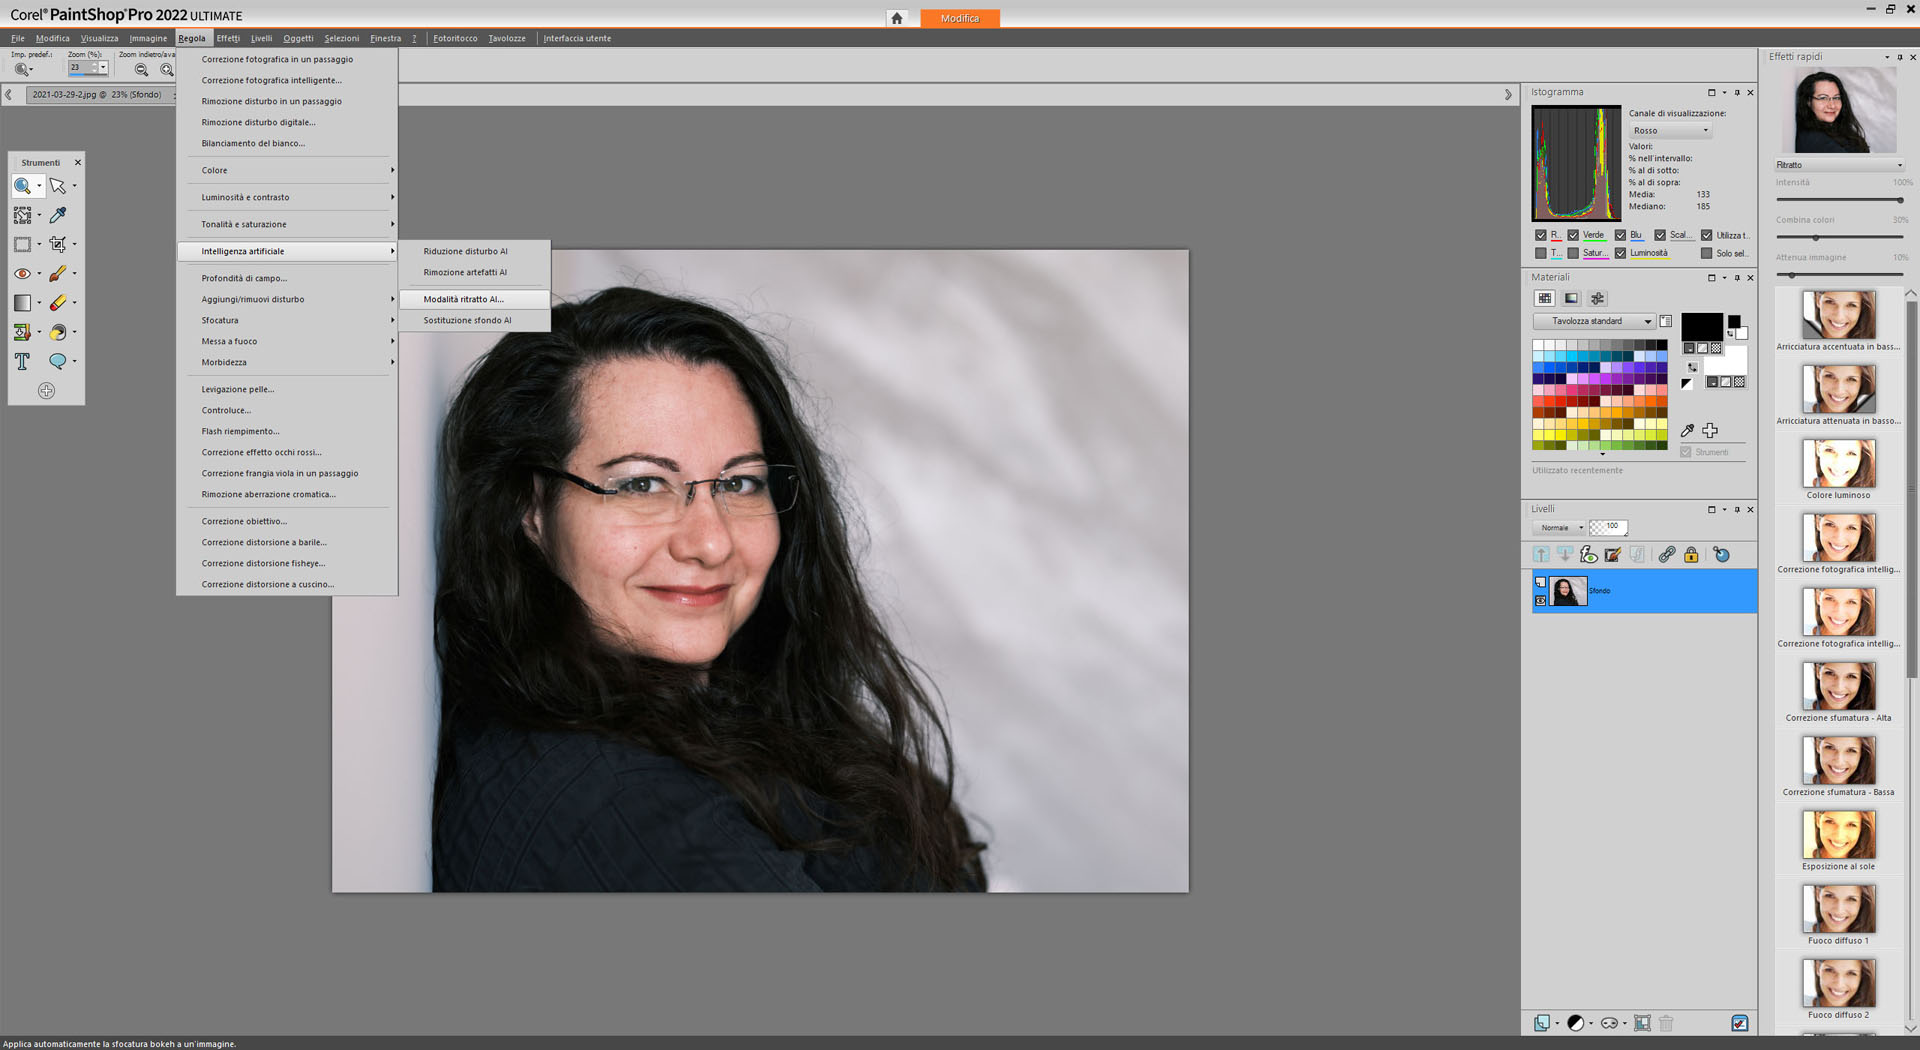1920x1050 pixels.
Task: Pick the Eyedropper tool in Strumenti
Action: (x=58, y=215)
